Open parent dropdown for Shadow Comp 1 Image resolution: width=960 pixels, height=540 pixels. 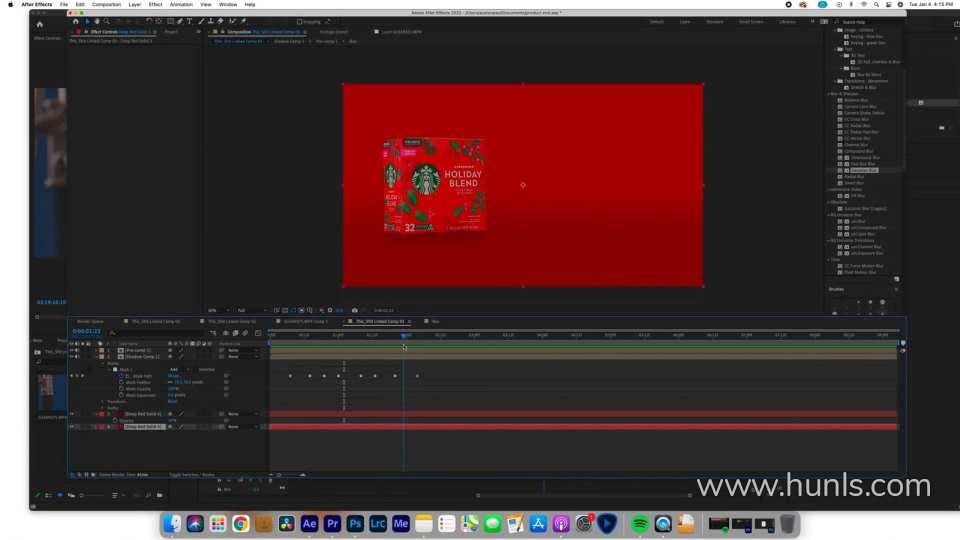point(243,356)
